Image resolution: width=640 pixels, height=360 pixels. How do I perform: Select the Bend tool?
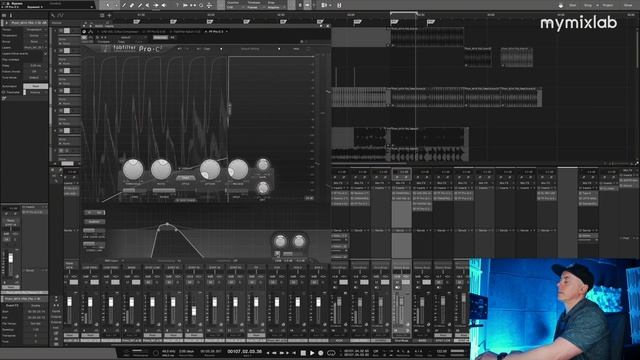[156, 5]
